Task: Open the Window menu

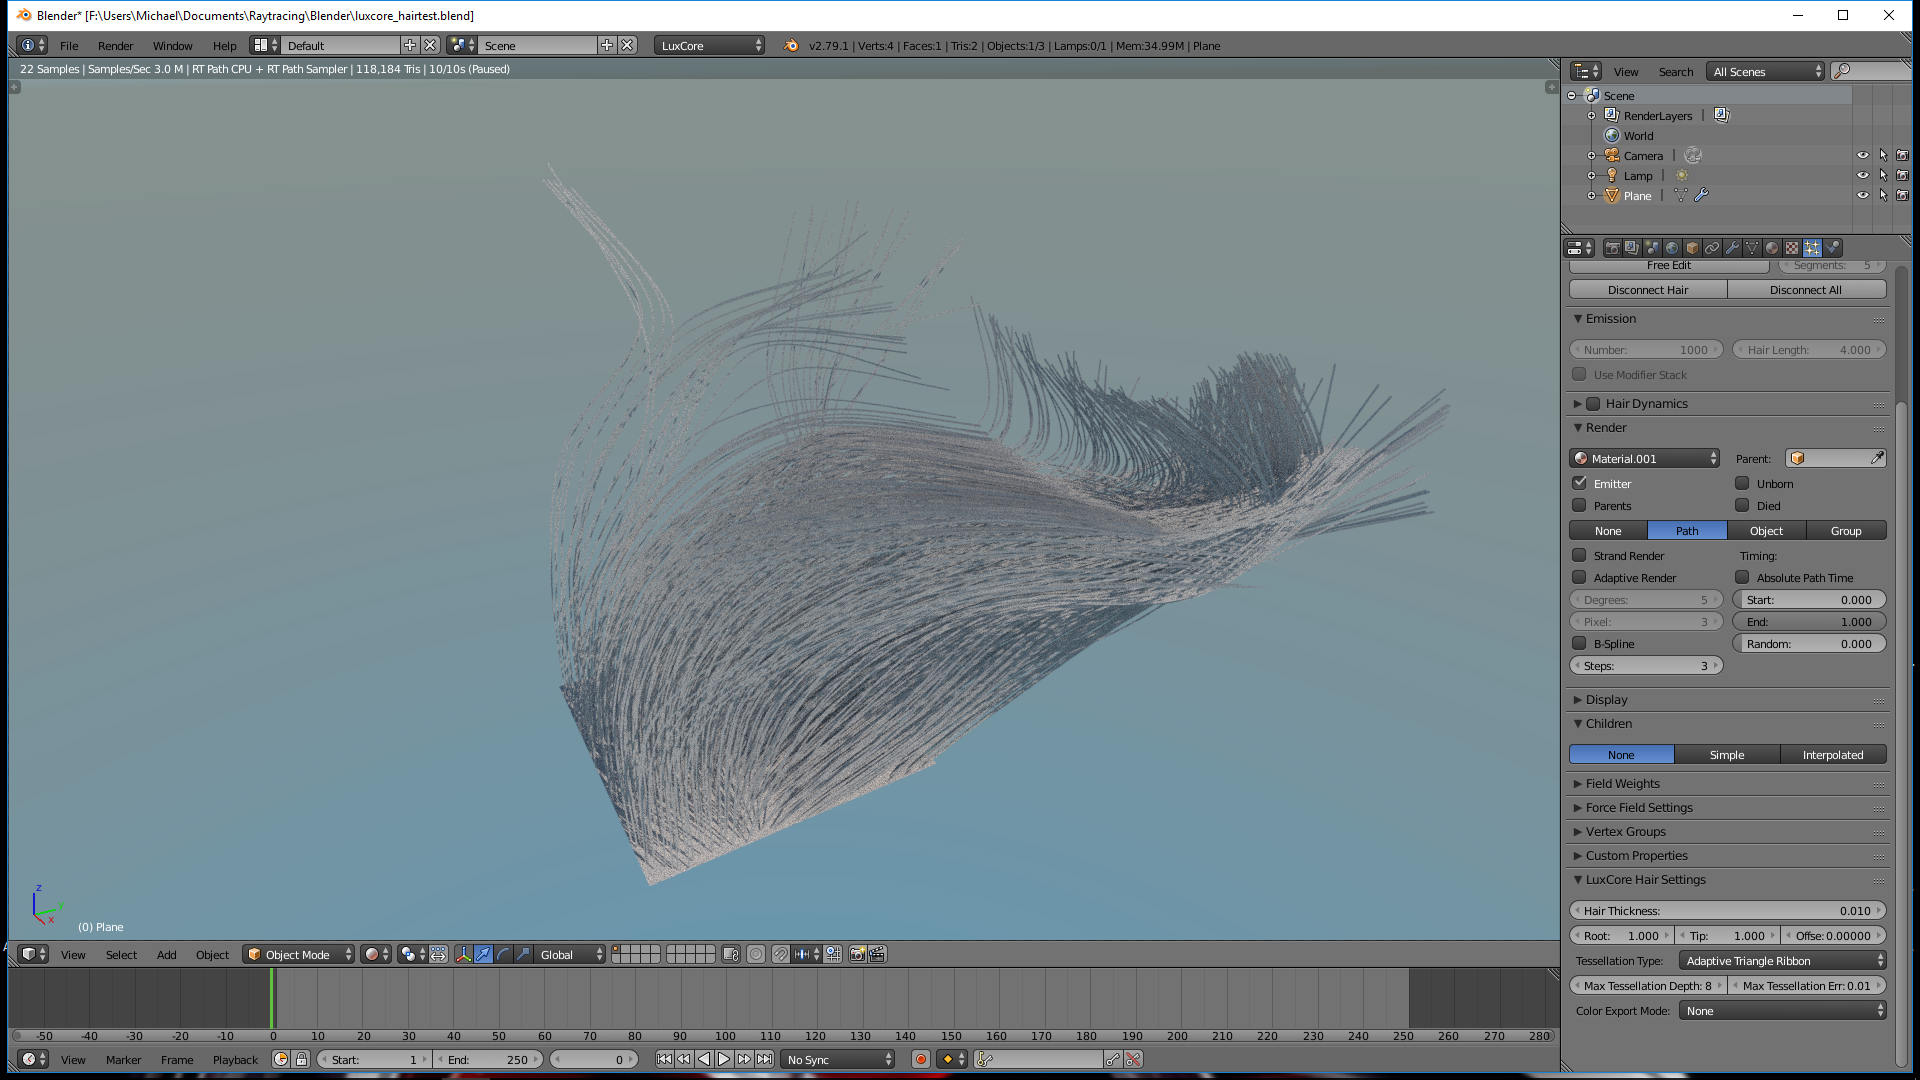Action: [172, 45]
